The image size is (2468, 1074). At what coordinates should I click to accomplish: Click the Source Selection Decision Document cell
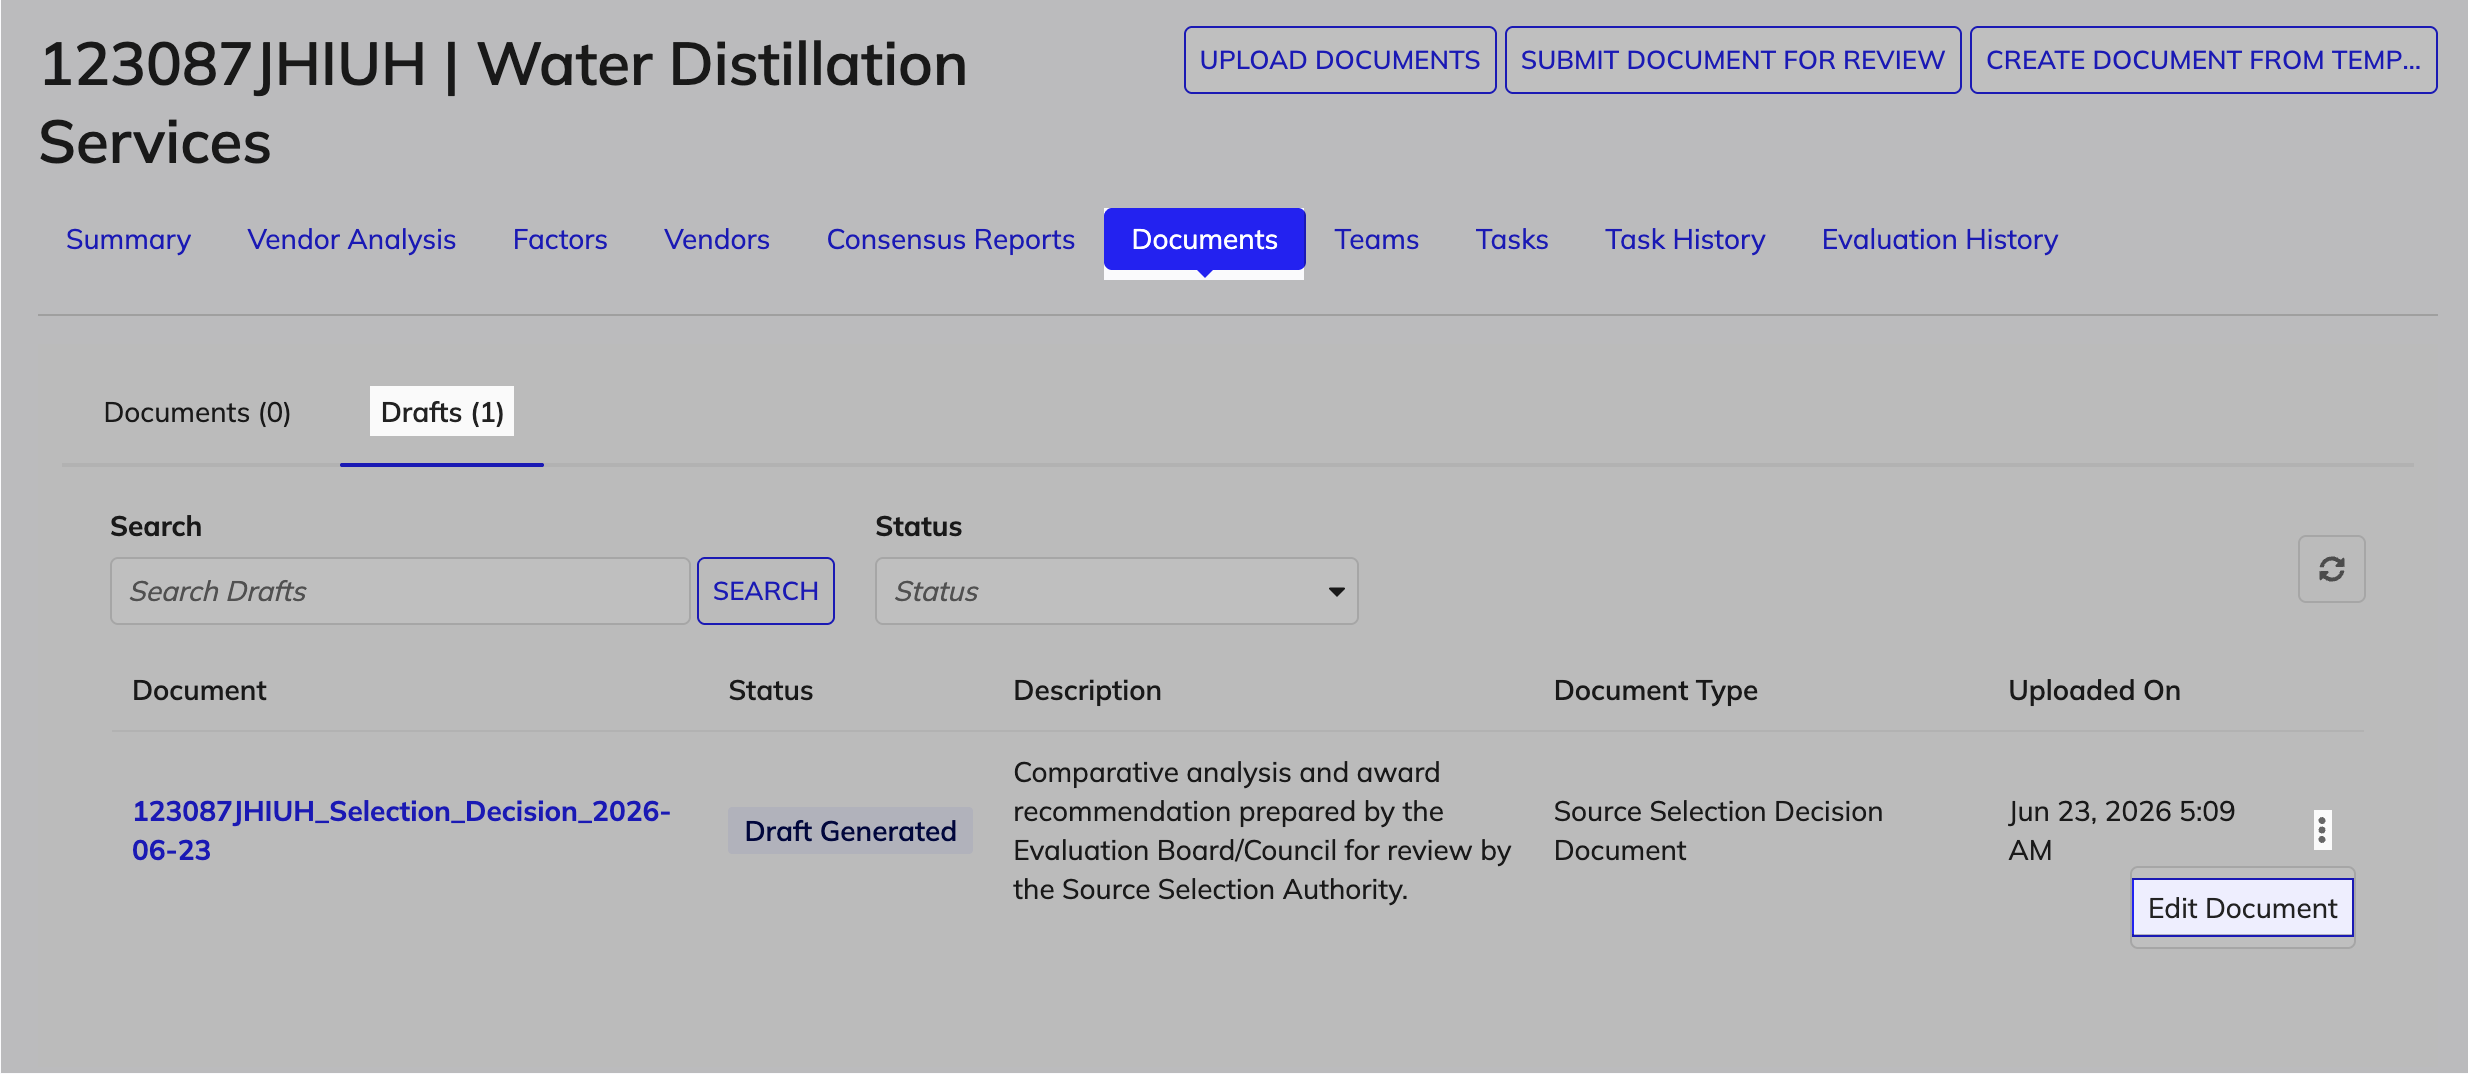coord(1718,830)
